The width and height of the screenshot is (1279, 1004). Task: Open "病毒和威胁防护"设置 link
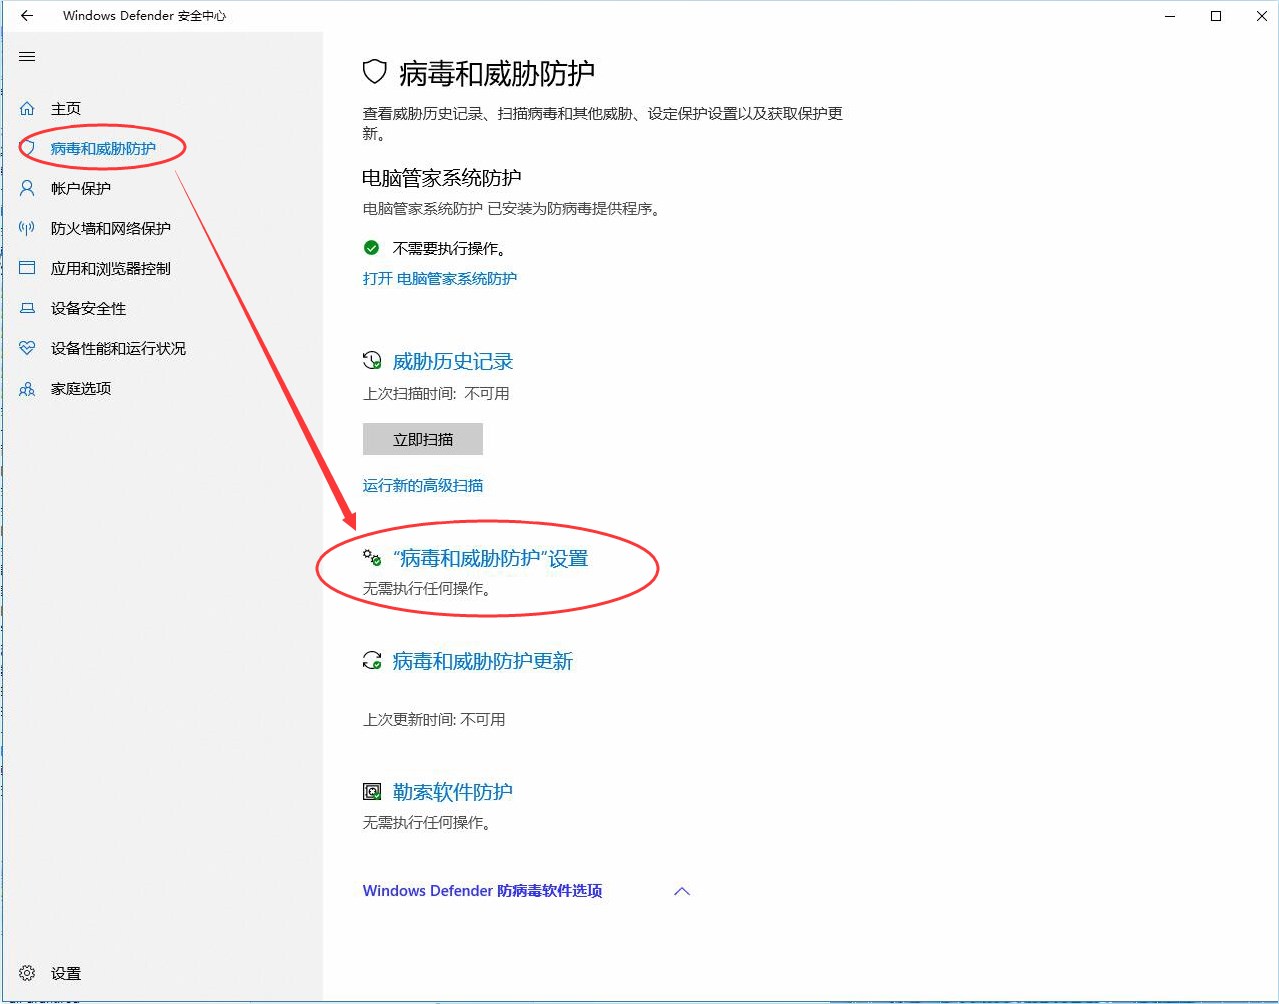pyautogui.click(x=490, y=558)
